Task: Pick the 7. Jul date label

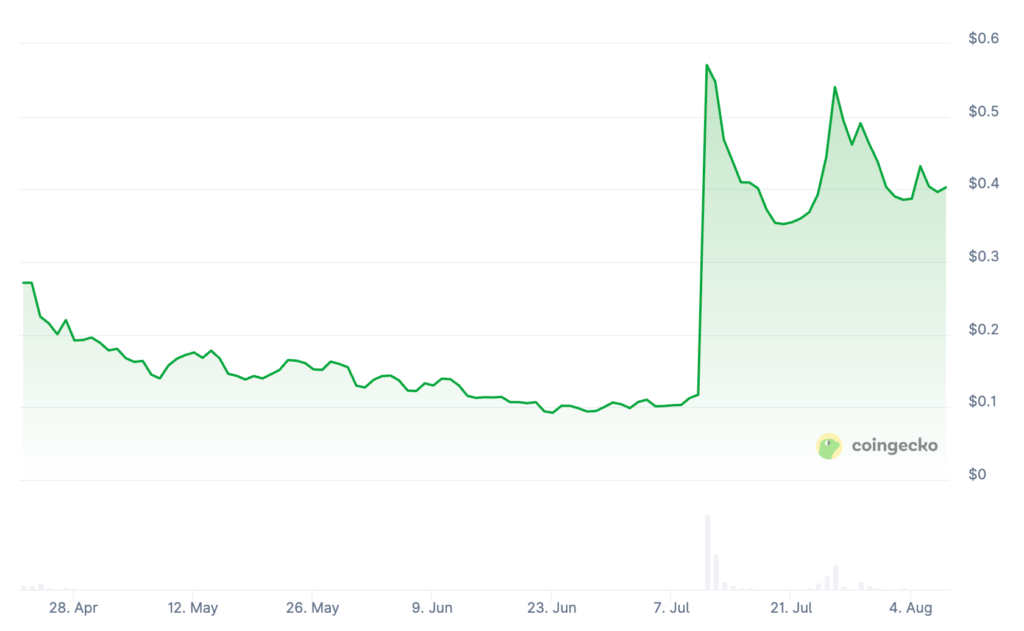Action: [672, 608]
